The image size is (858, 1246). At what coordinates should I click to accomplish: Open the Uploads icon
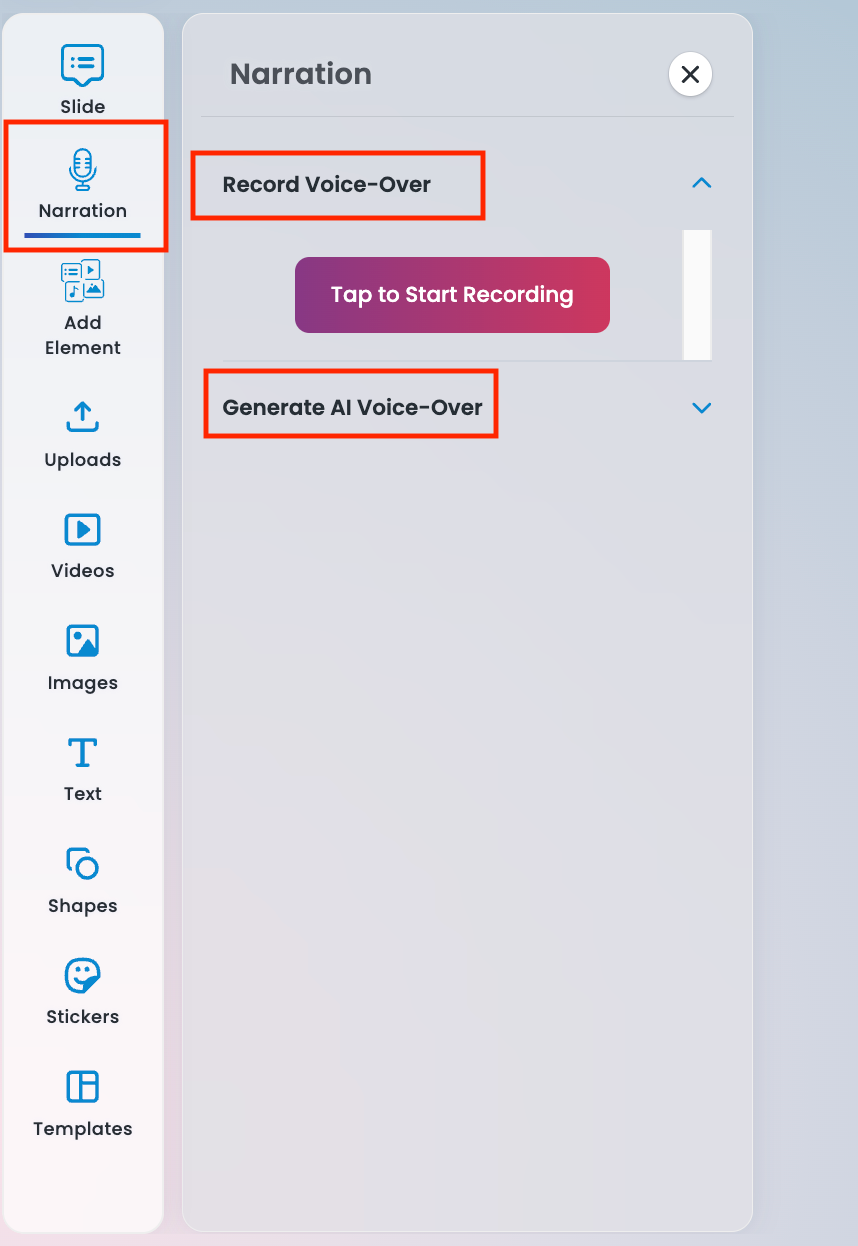pyautogui.click(x=83, y=417)
